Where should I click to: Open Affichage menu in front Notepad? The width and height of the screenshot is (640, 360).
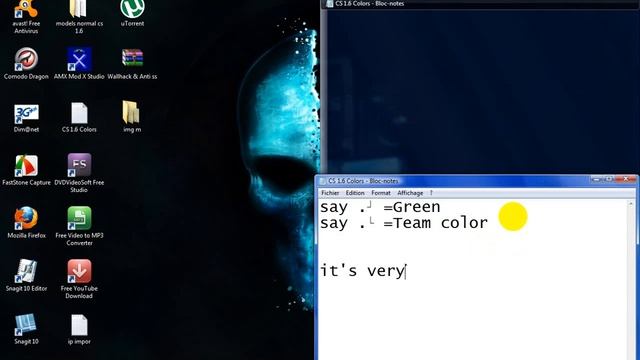coord(410,193)
